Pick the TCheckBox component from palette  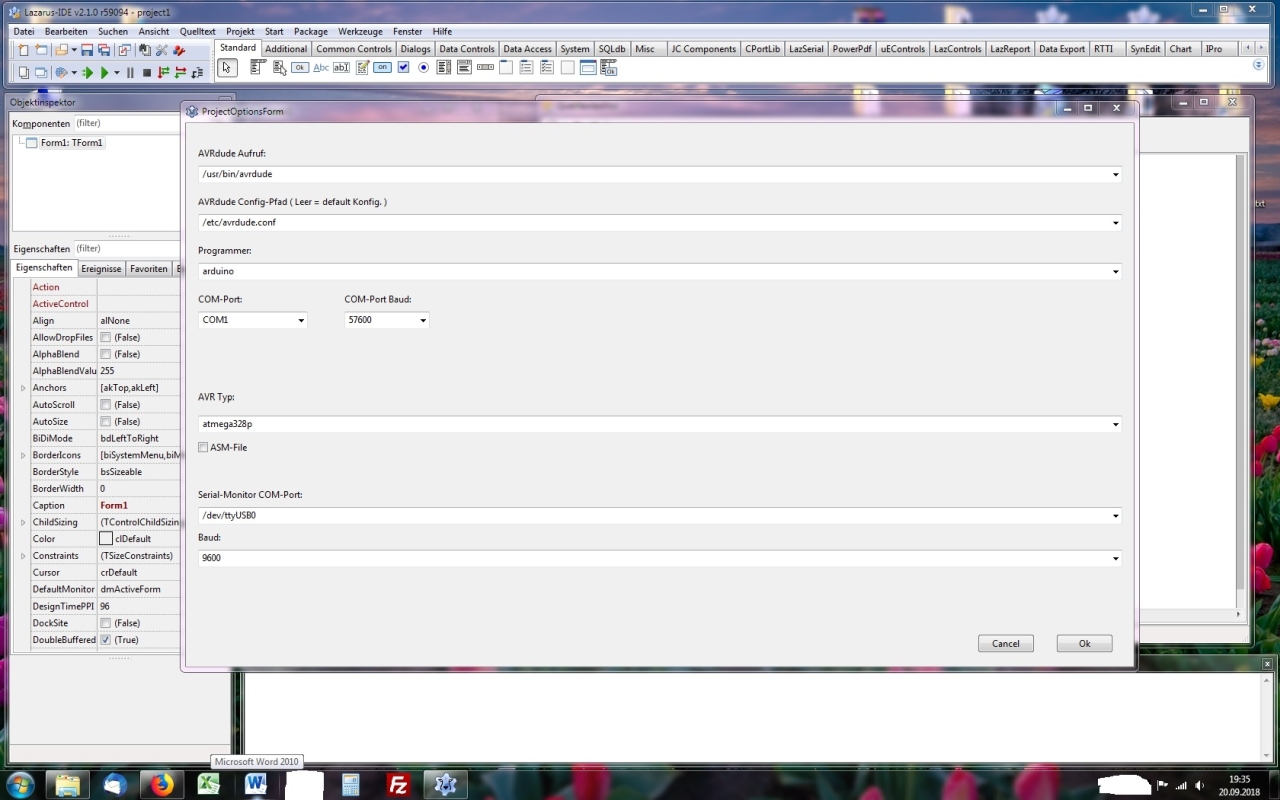coord(404,68)
